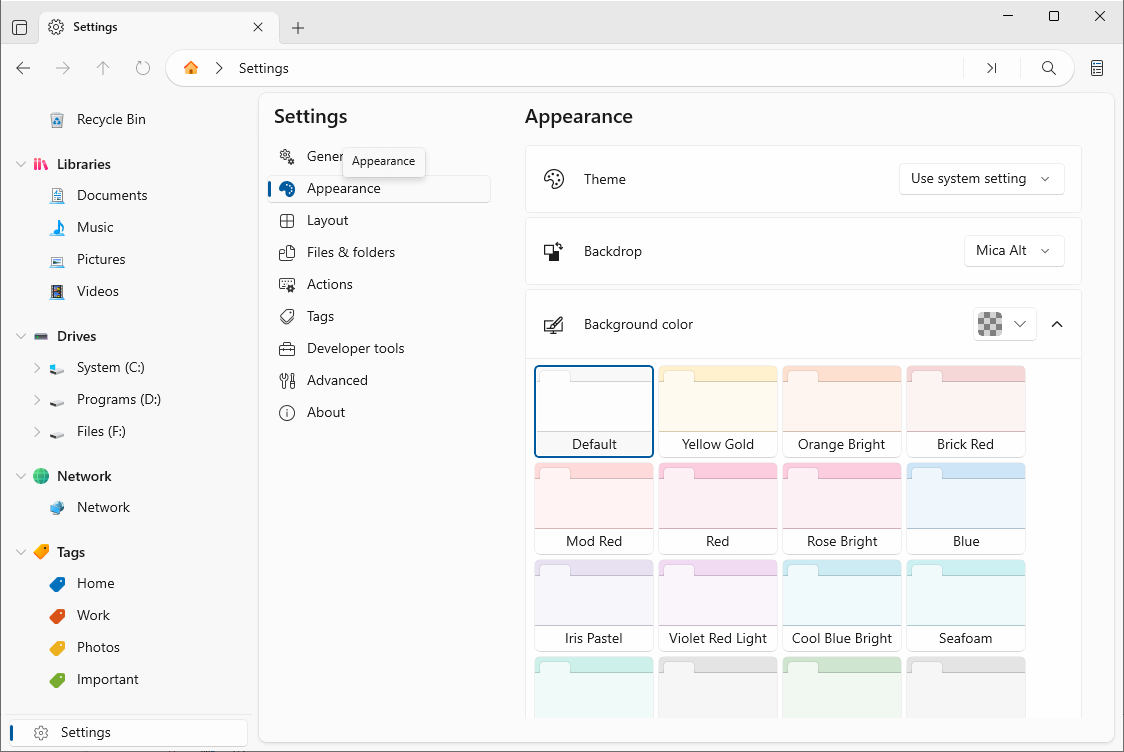The height and width of the screenshot is (752, 1124).
Task: Click the omnibar toggle arrow icon
Action: (991, 68)
